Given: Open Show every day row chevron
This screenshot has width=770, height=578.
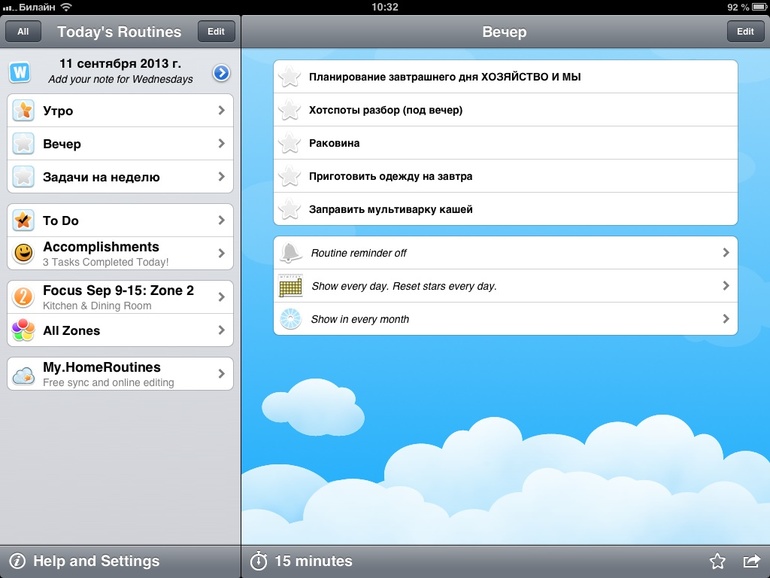Looking at the screenshot, I should click(726, 285).
